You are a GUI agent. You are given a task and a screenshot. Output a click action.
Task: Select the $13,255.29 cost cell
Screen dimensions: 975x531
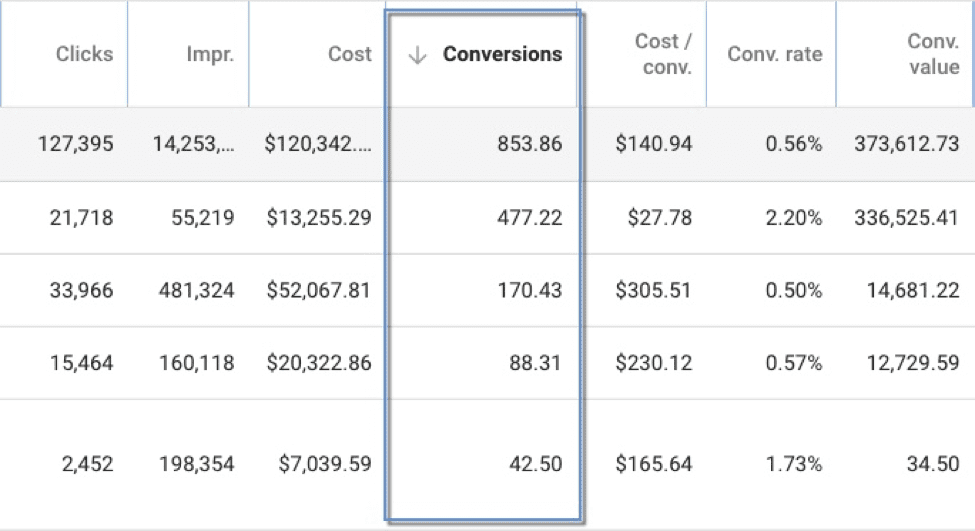(x=318, y=217)
